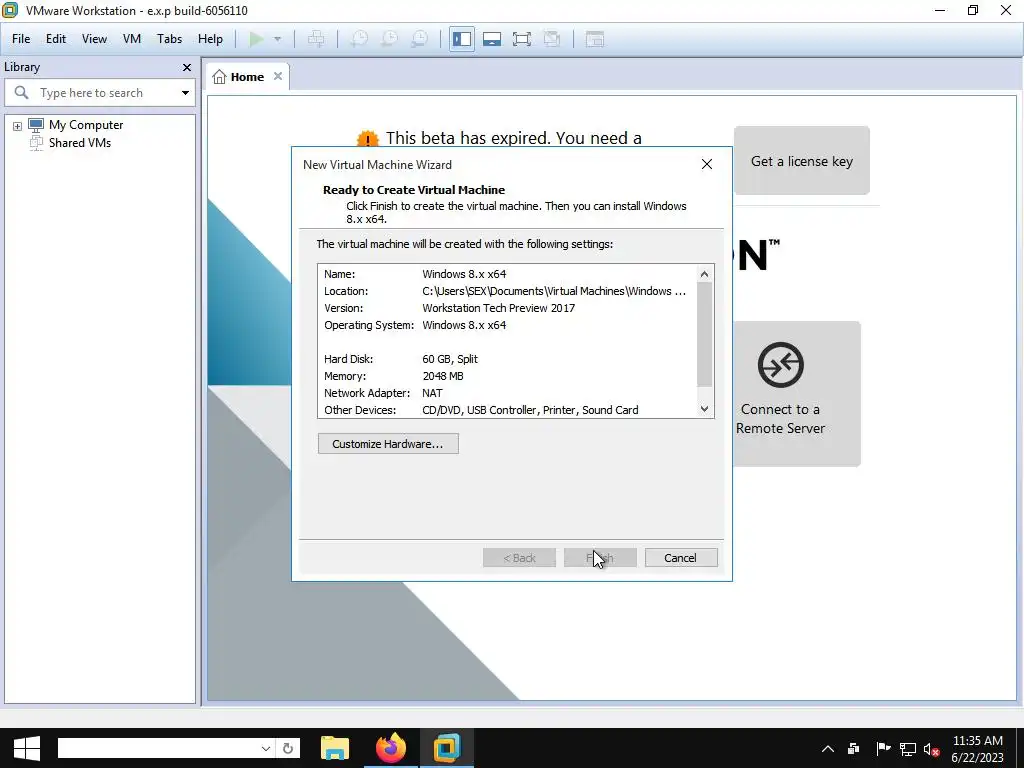Screen dimensions: 1024x768
Task: Open the VM menu
Action: 132,39
